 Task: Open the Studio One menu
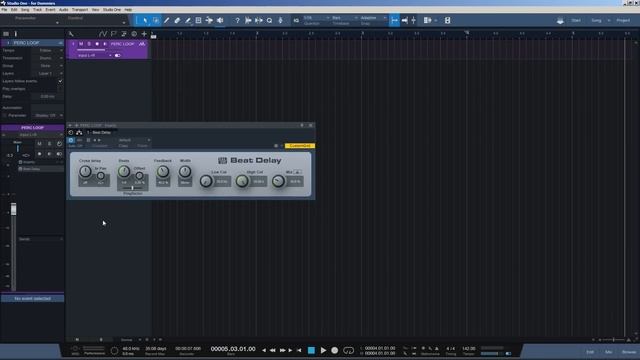coord(111,9)
